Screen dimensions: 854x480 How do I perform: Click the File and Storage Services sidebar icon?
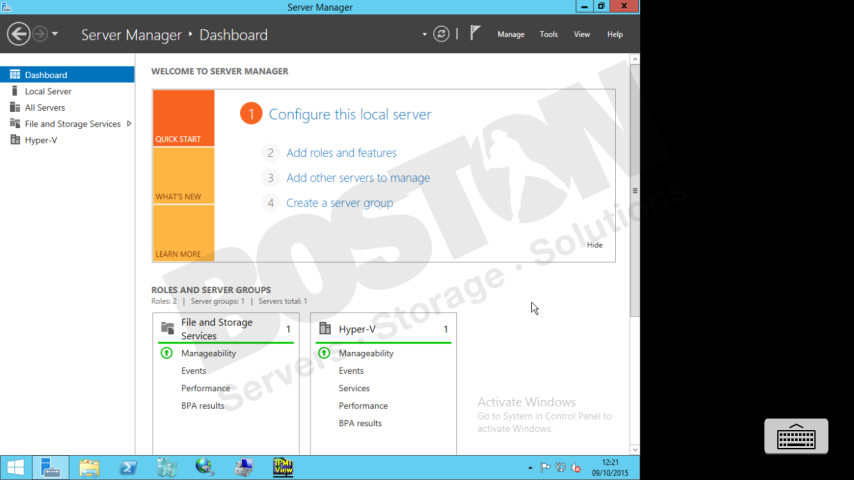click(x=15, y=123)
